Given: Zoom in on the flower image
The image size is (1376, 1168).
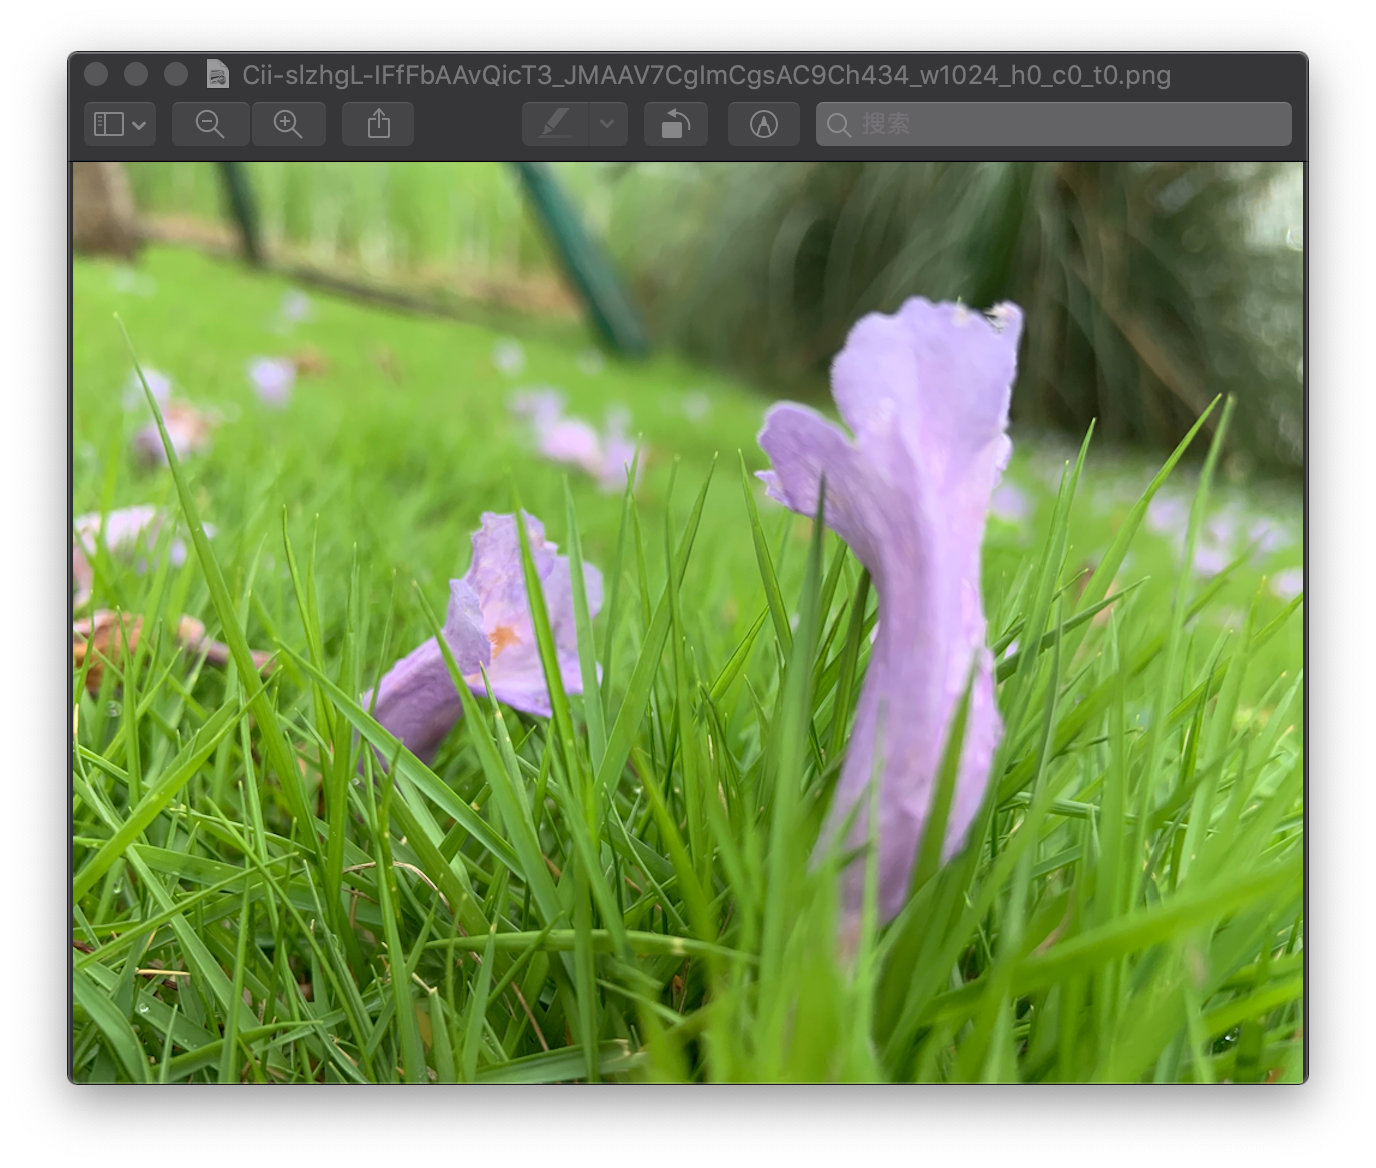Looking at the screenshot, I should coord(288,124).
